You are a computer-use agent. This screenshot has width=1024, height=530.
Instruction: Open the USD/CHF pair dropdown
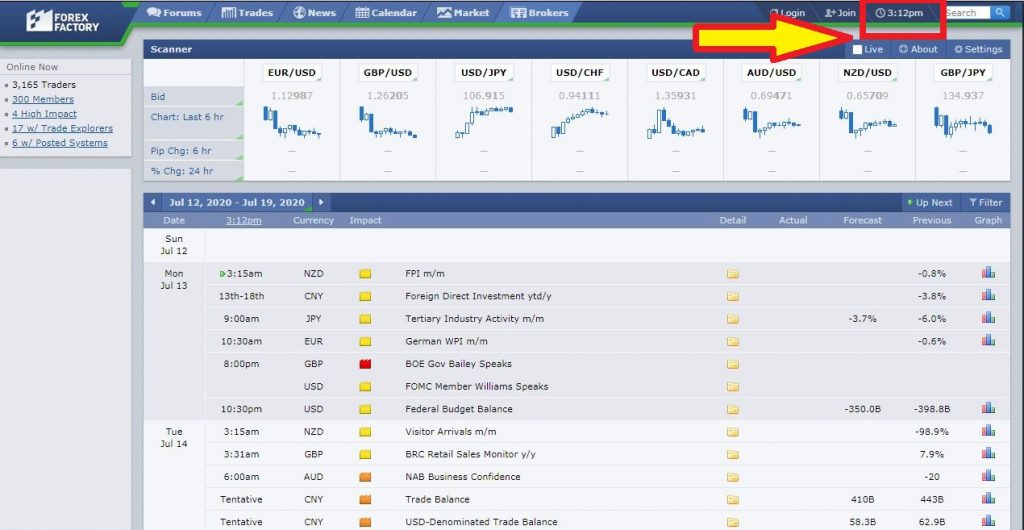[x=580, y=72]
